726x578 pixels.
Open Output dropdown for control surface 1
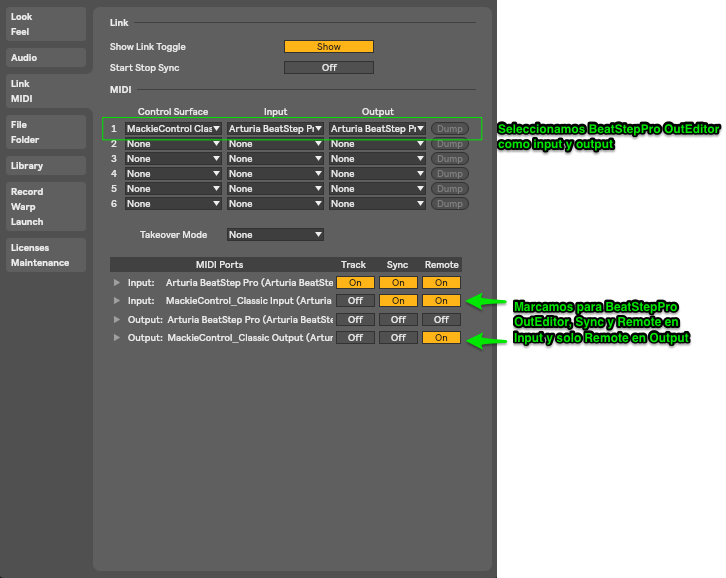pos(377,129)
